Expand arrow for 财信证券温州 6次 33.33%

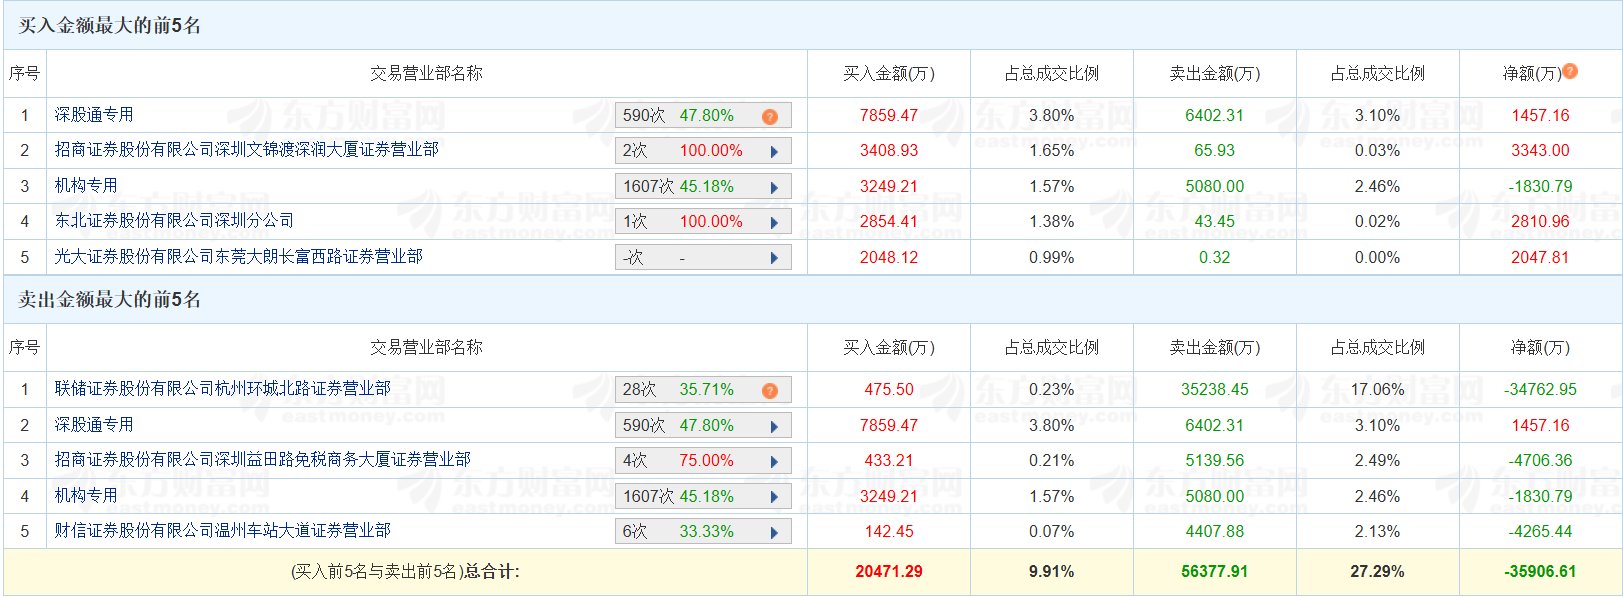[x=774, y=533]
